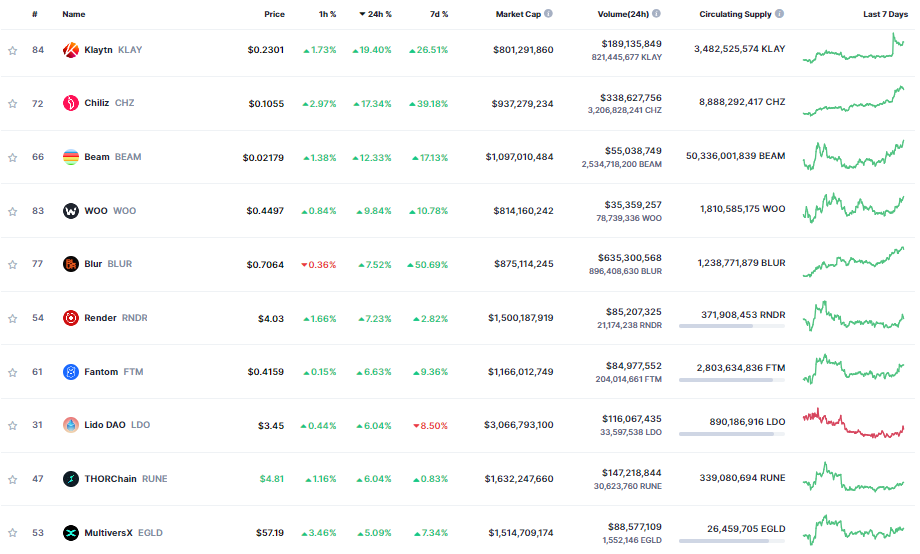Open the Render RNDR coin page
Viewport: 920px width, 554px height.
pyautogui.click(x=116, y=318)
